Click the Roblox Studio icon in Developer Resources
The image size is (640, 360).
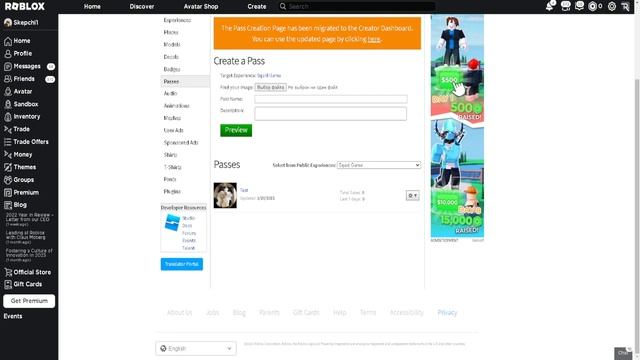coord(172,223)
